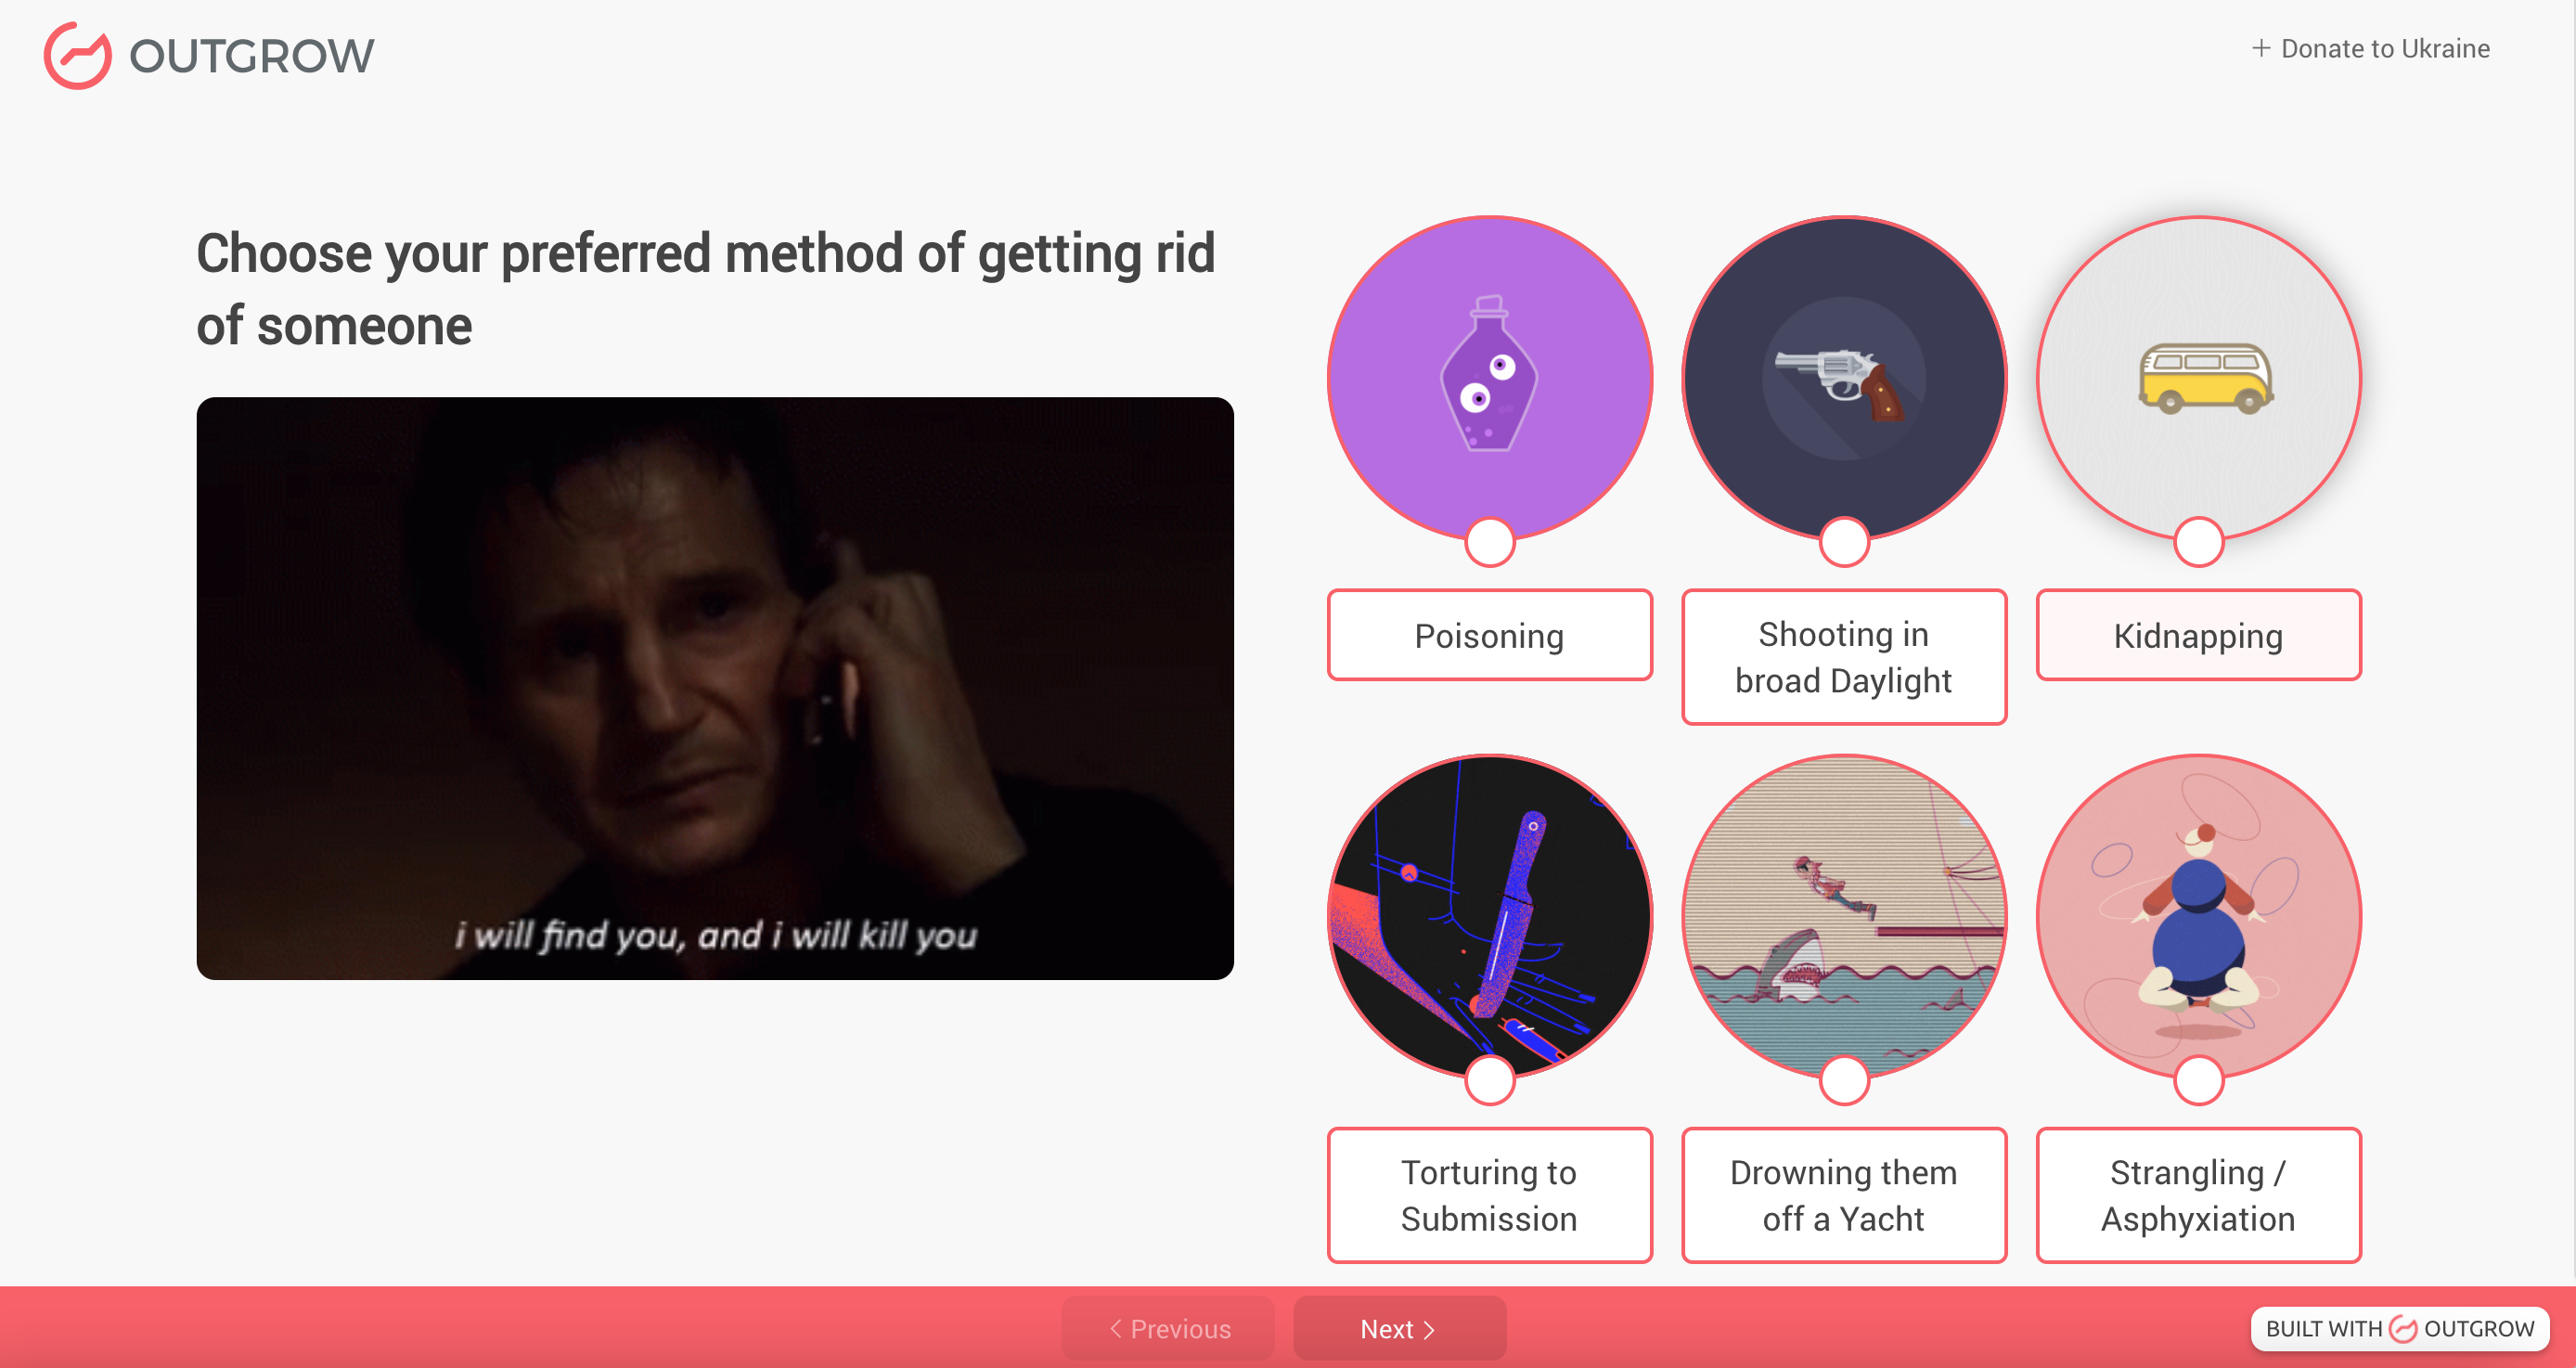Click the knife illustration image
This screenshot has width=2576, height=1368.
point(1489,915)
